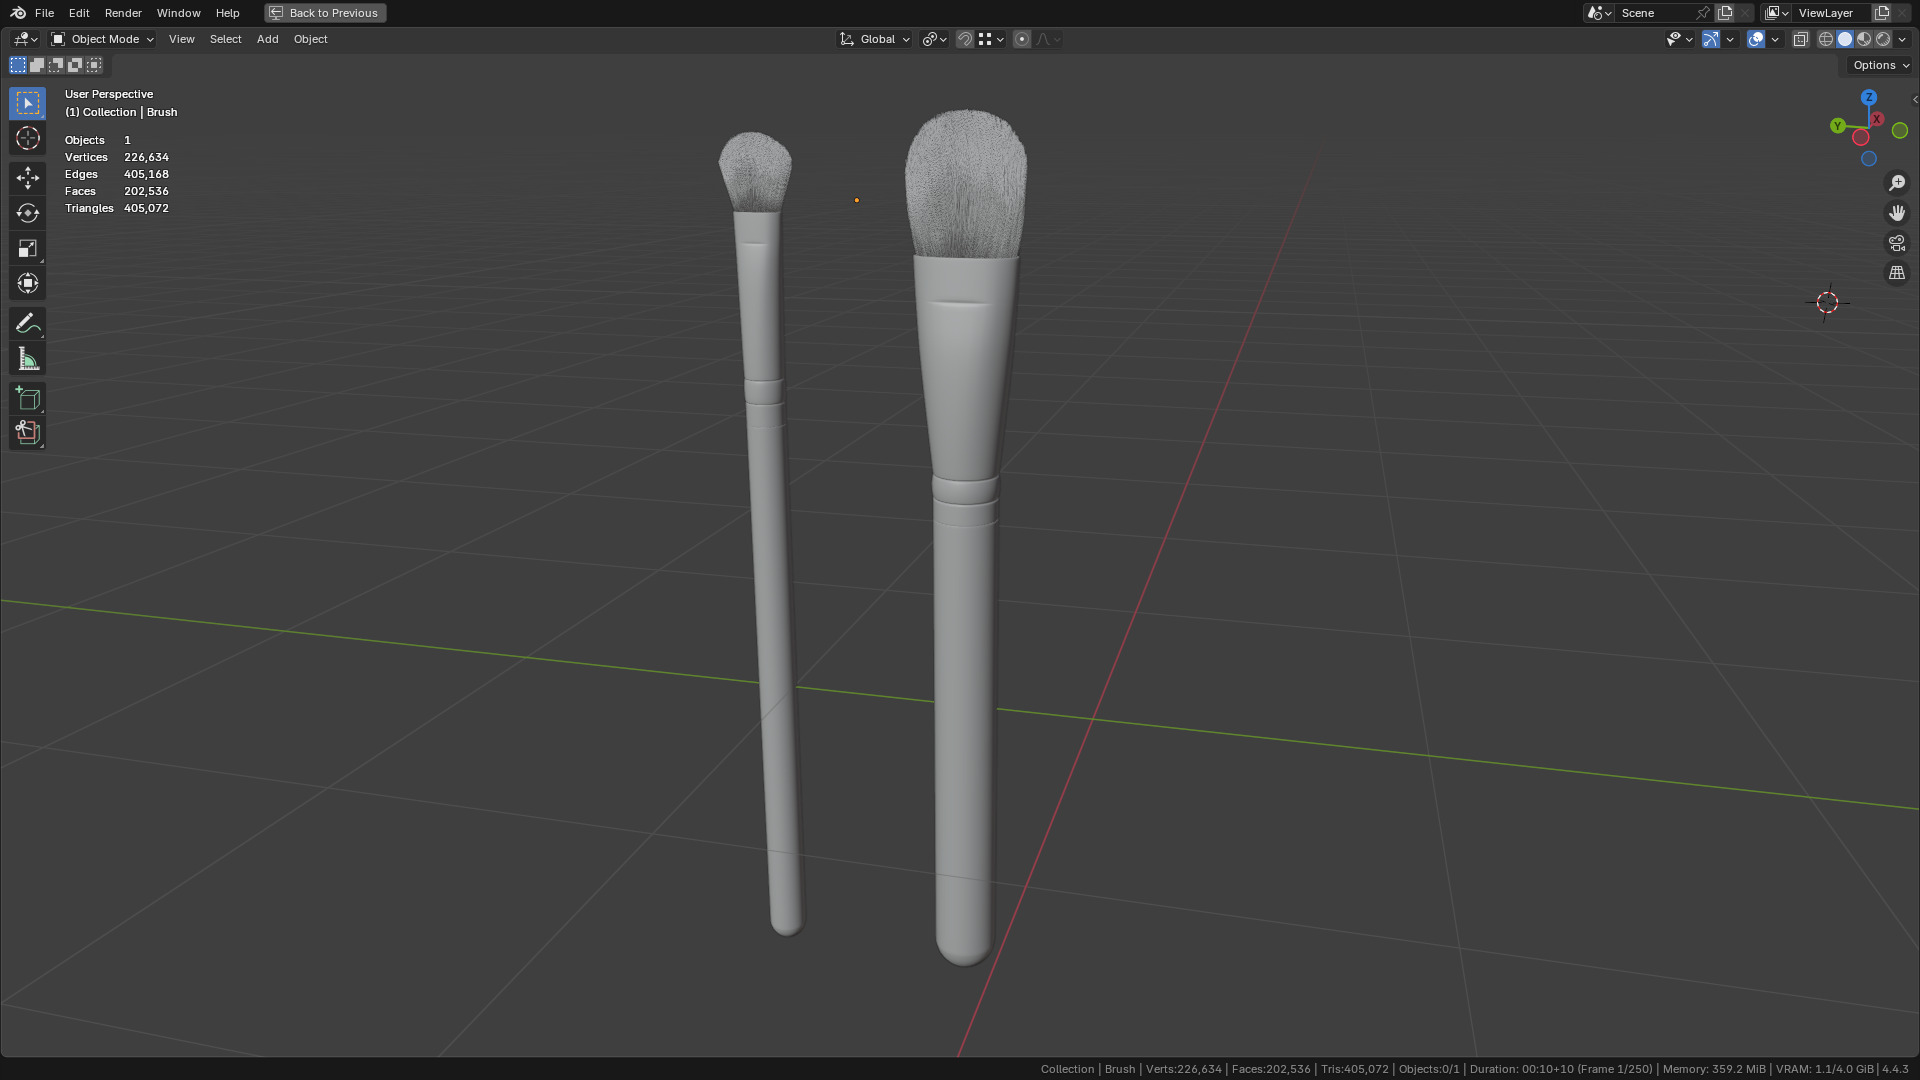
Task: Open the scene browse dropdown
Action: (1600, 13)
